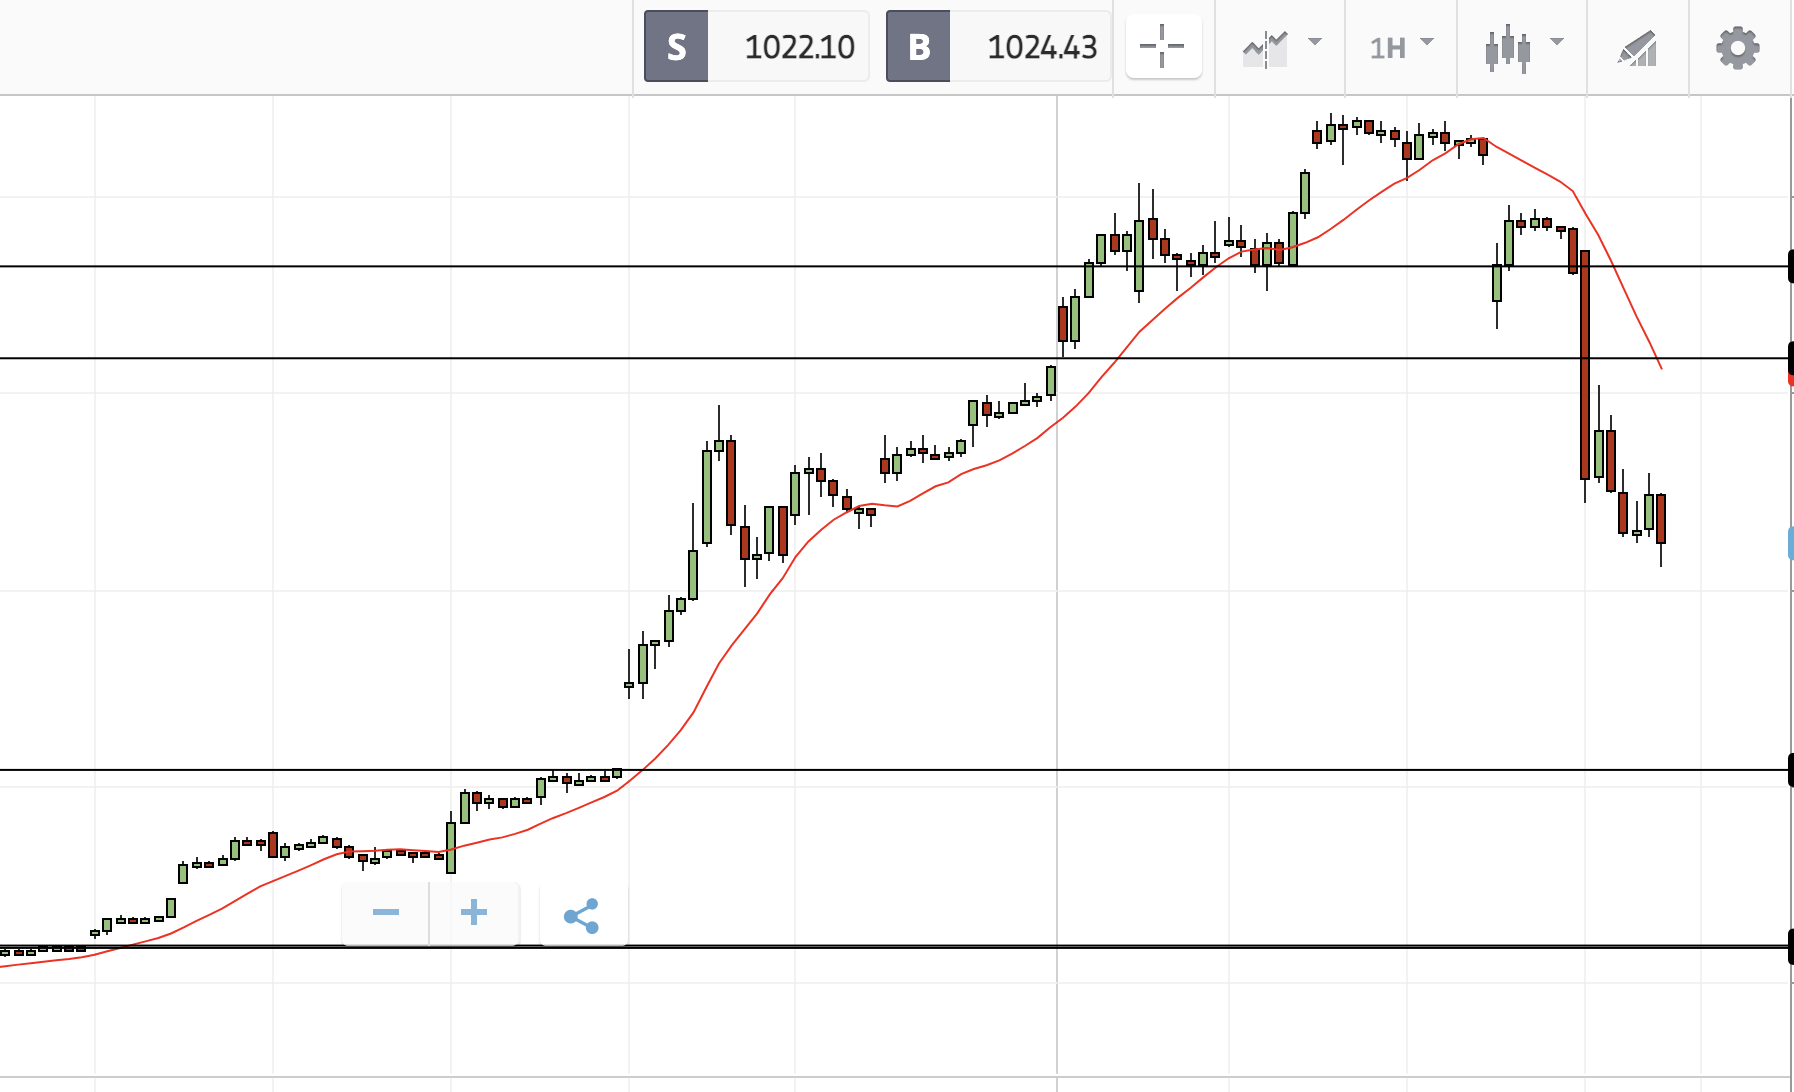Zoom out with the minus button
The image size is (1794, 1092).
(x=386, y=912)
